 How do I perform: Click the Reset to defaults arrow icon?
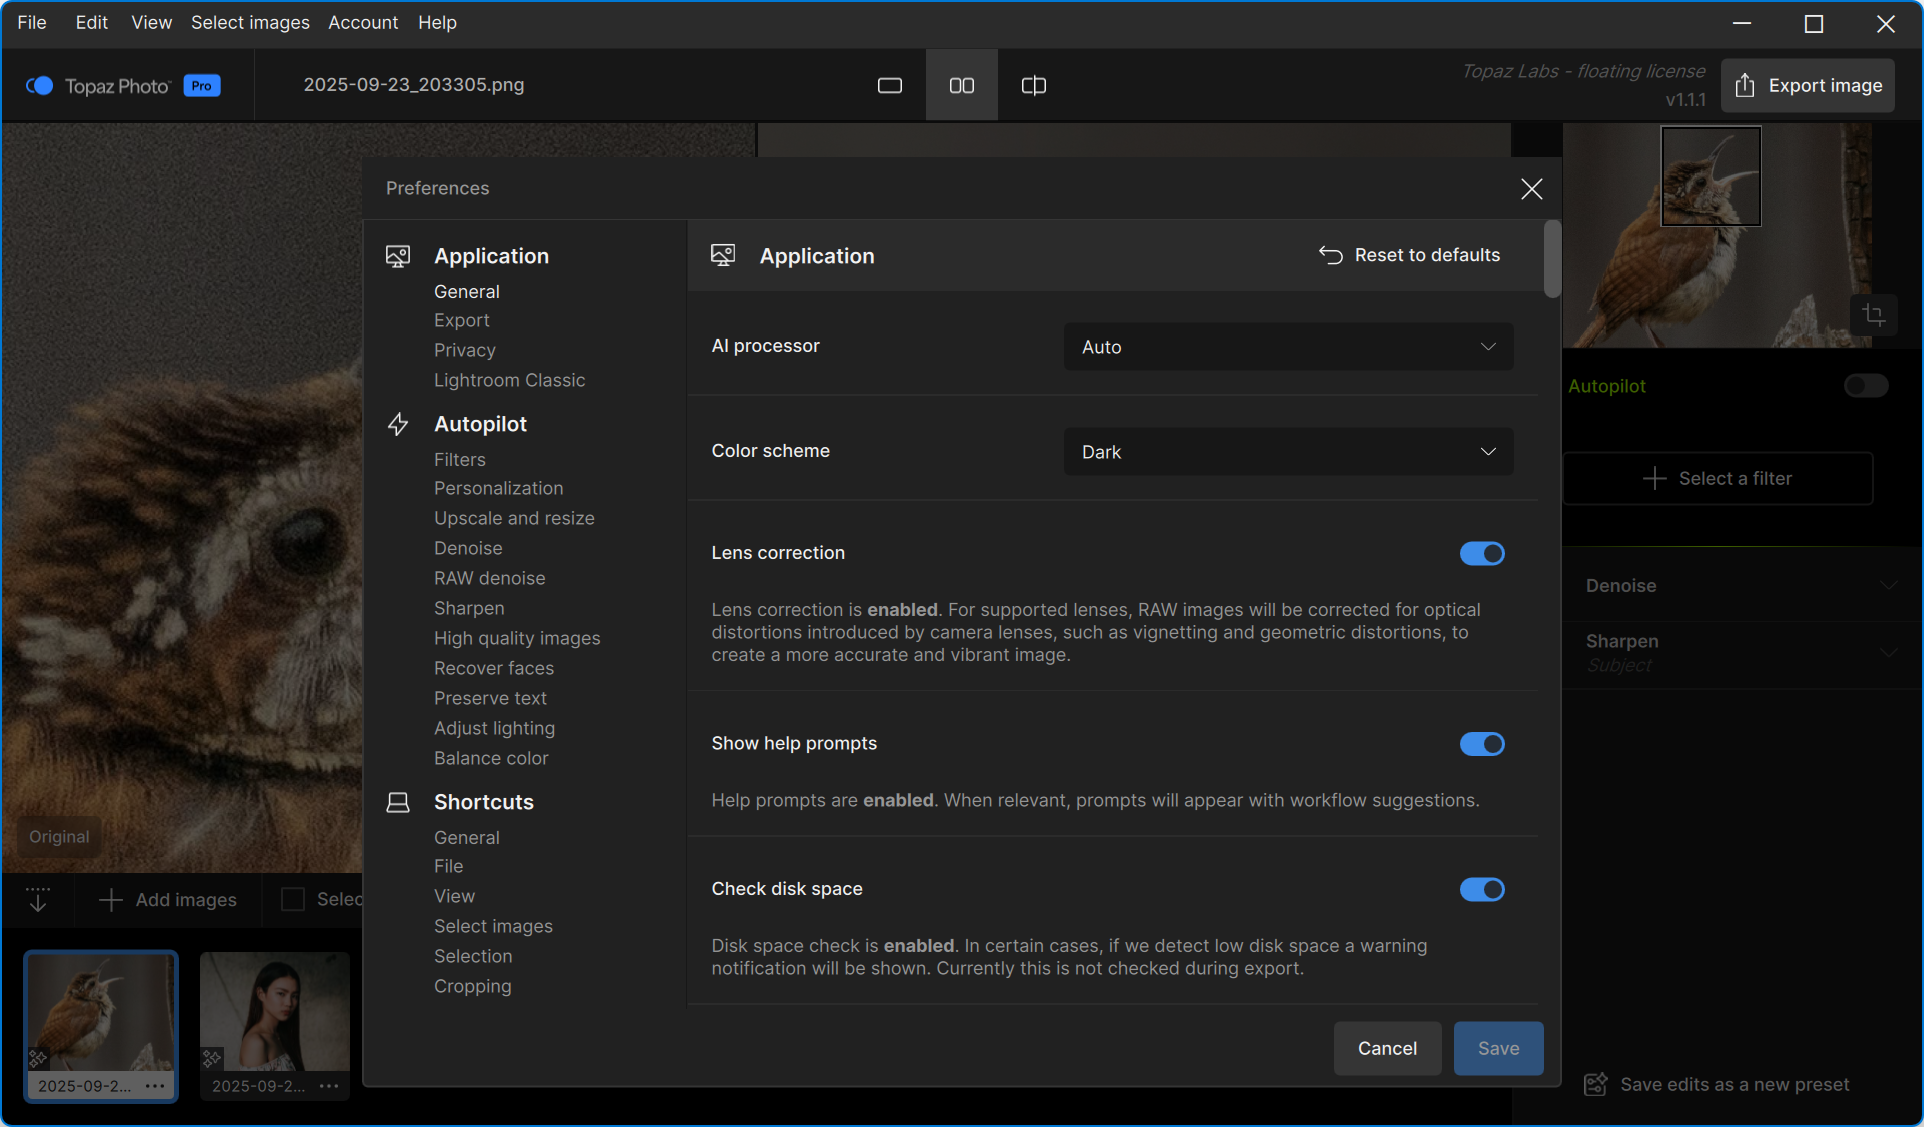[1330, 255]
